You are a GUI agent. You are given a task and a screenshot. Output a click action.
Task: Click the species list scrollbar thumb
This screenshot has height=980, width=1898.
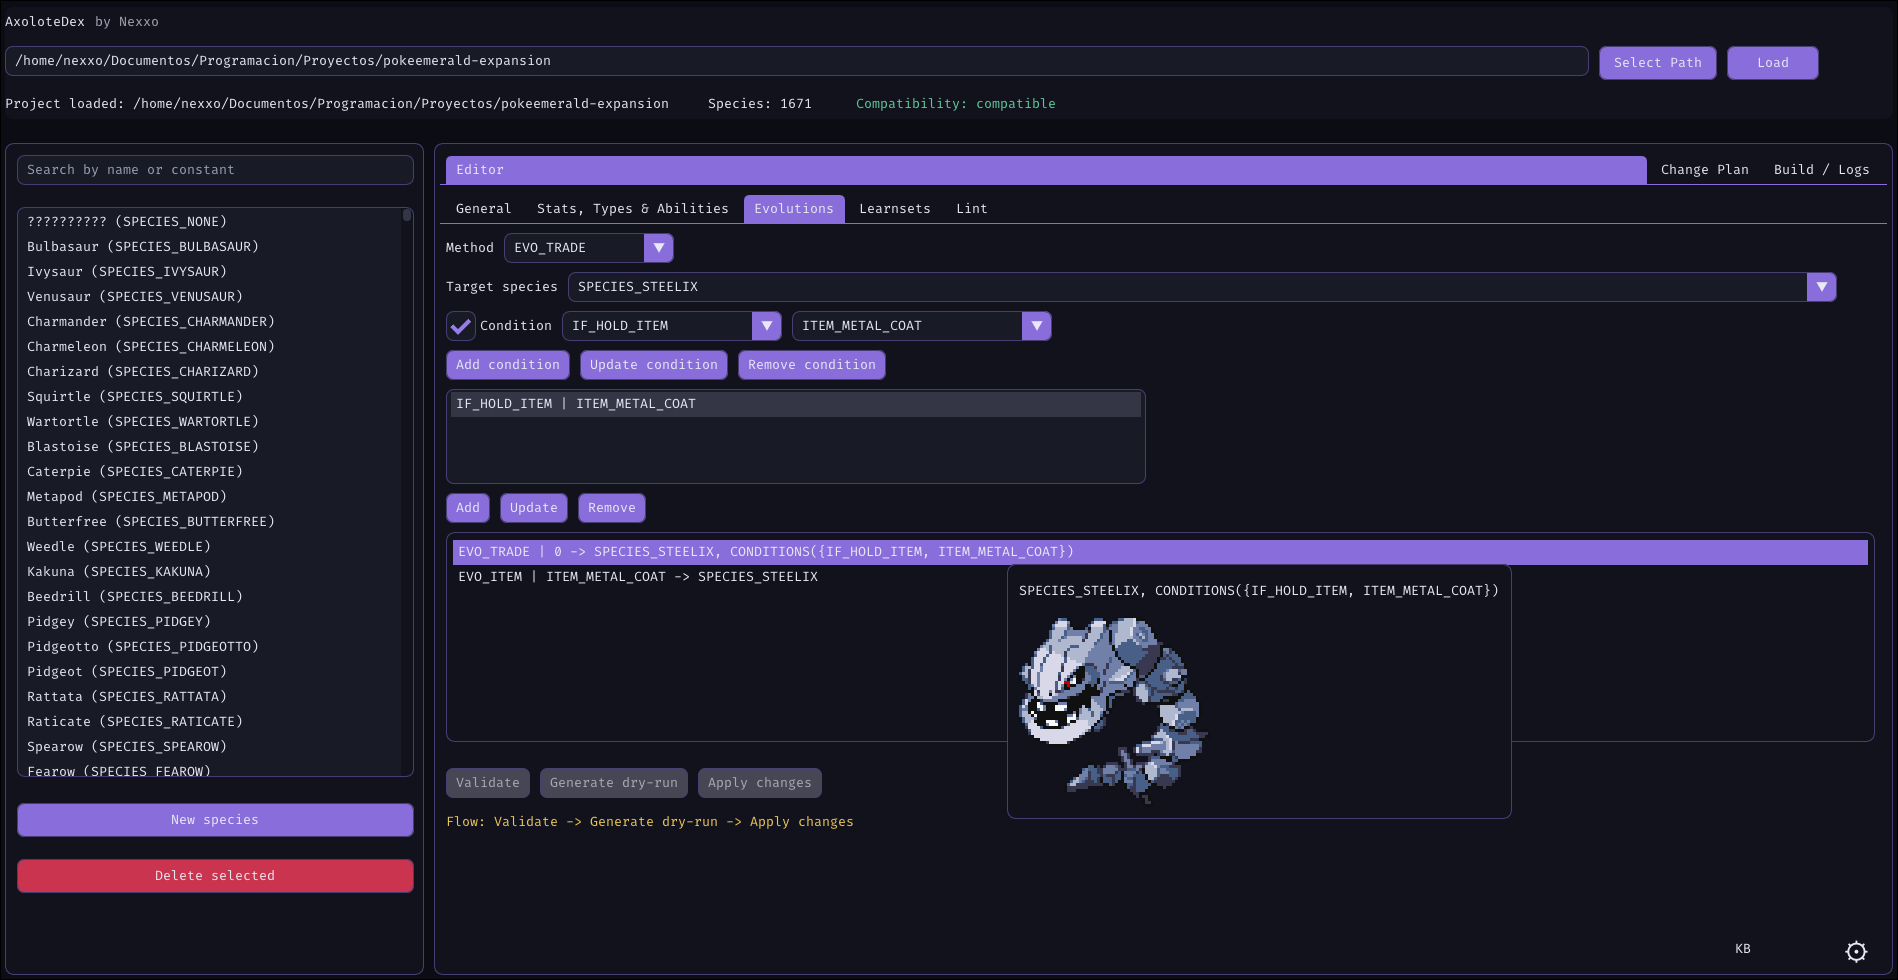[x=407, y=215]
